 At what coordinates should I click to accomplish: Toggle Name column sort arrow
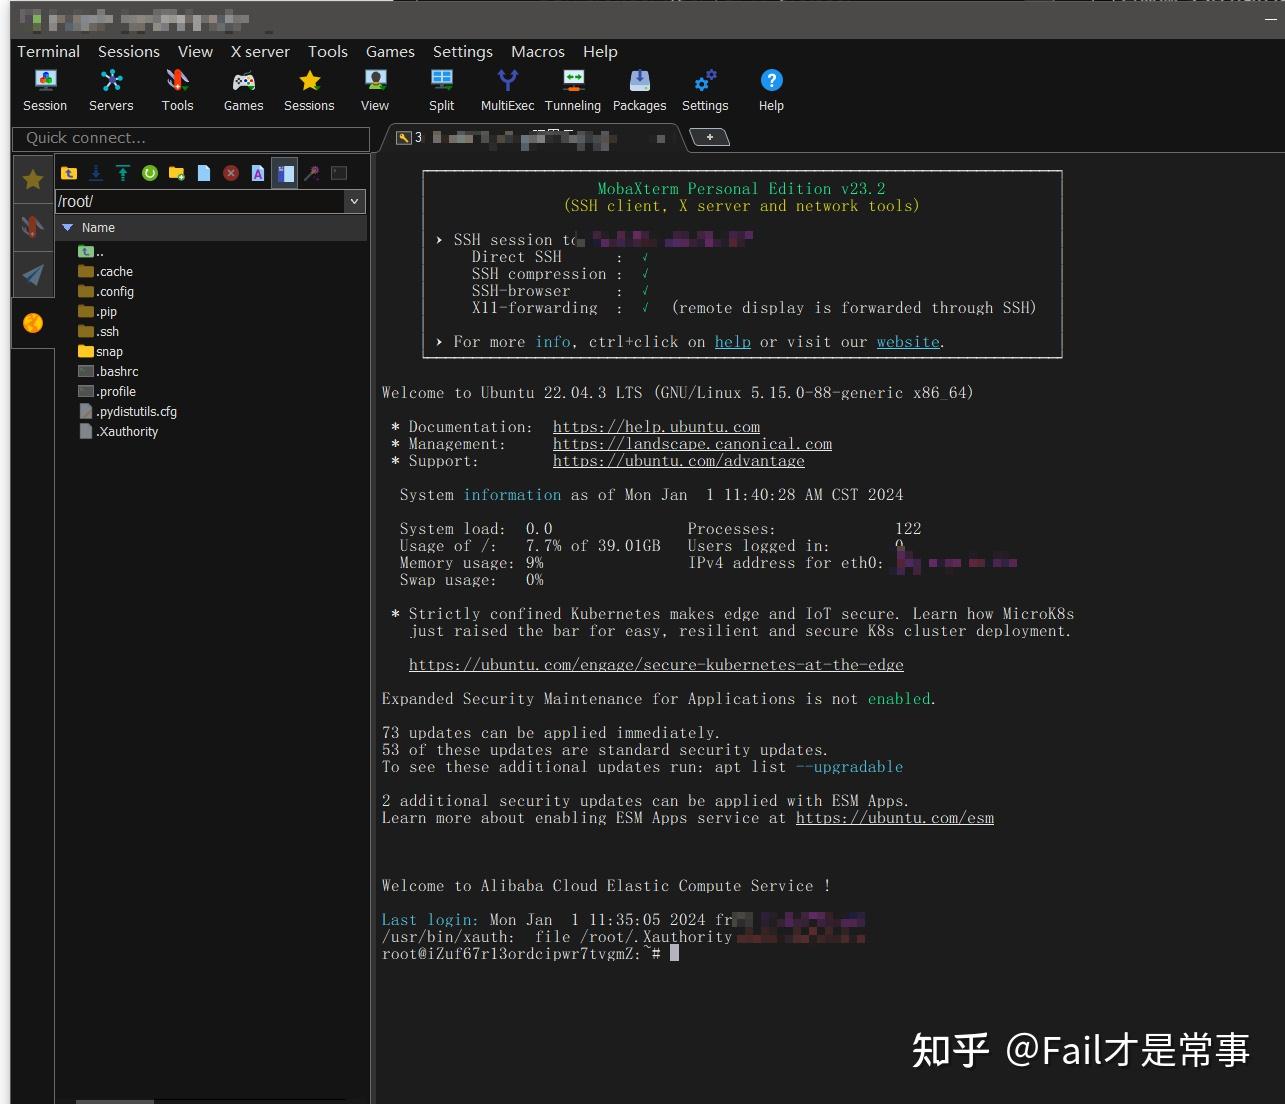(67, 227)
